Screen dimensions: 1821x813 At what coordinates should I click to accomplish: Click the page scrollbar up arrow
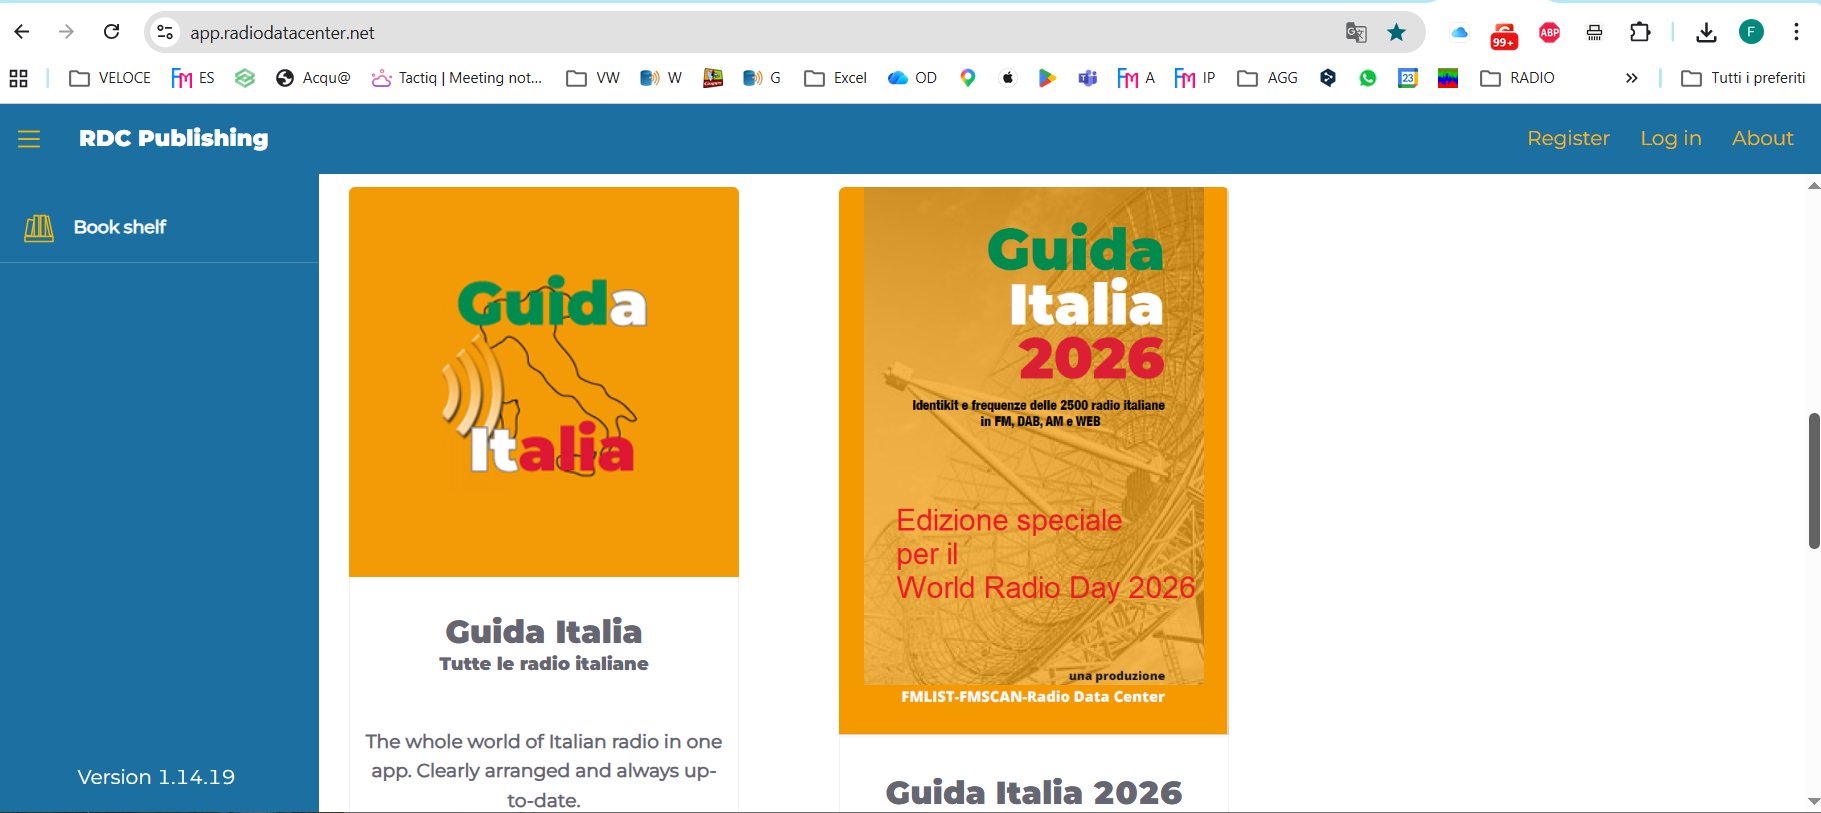pos(1813,187)
